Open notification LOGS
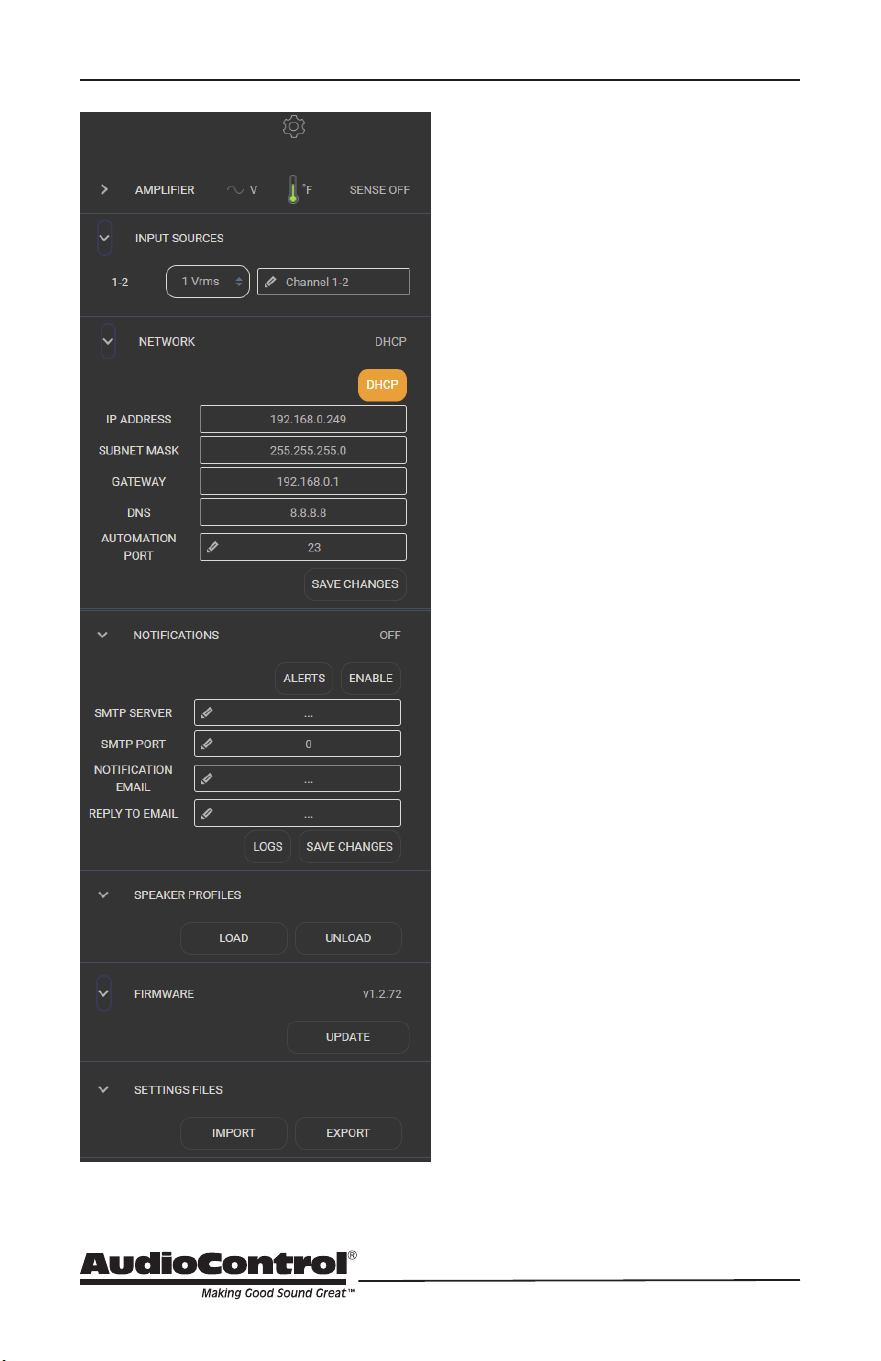The image size is (881, 1361). [x=267, y=846]
